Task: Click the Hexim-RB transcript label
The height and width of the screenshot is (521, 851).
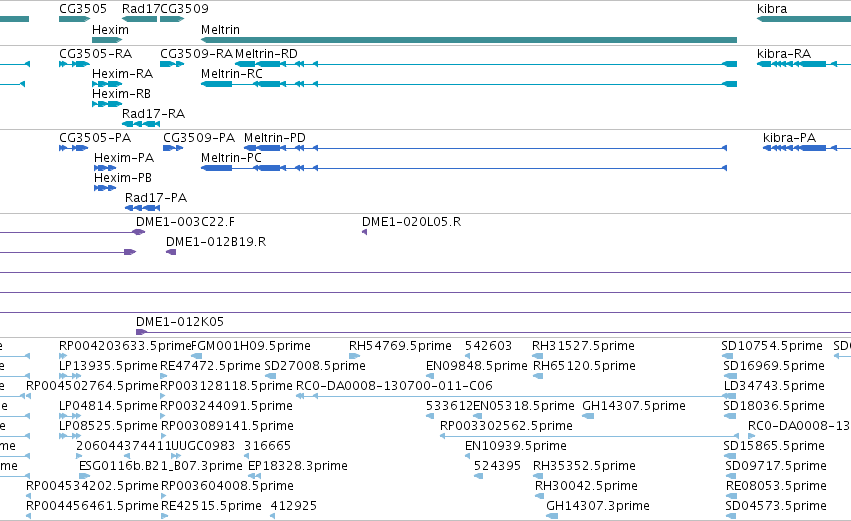Action: (x=121, y=94)
